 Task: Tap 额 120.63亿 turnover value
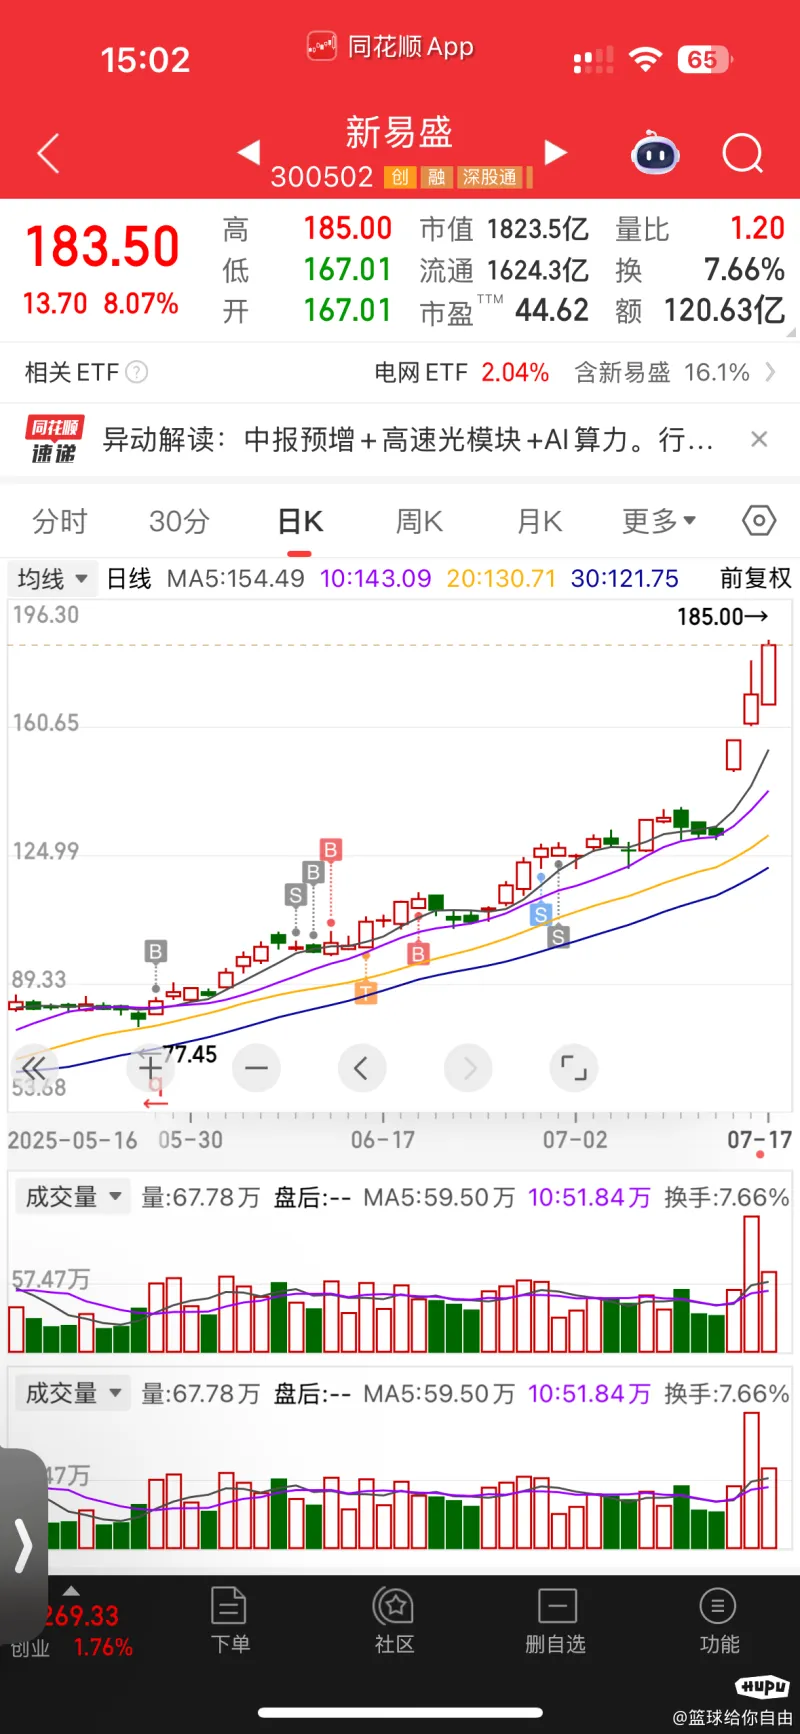(700, 311)
